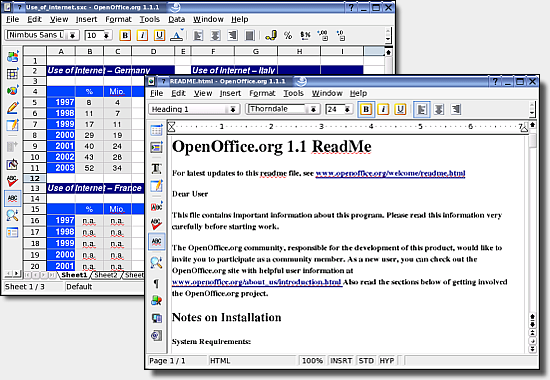Screen dimensions: 550x380
Task: Select the Sheet1 tab
Action: (x=74, y=275)
